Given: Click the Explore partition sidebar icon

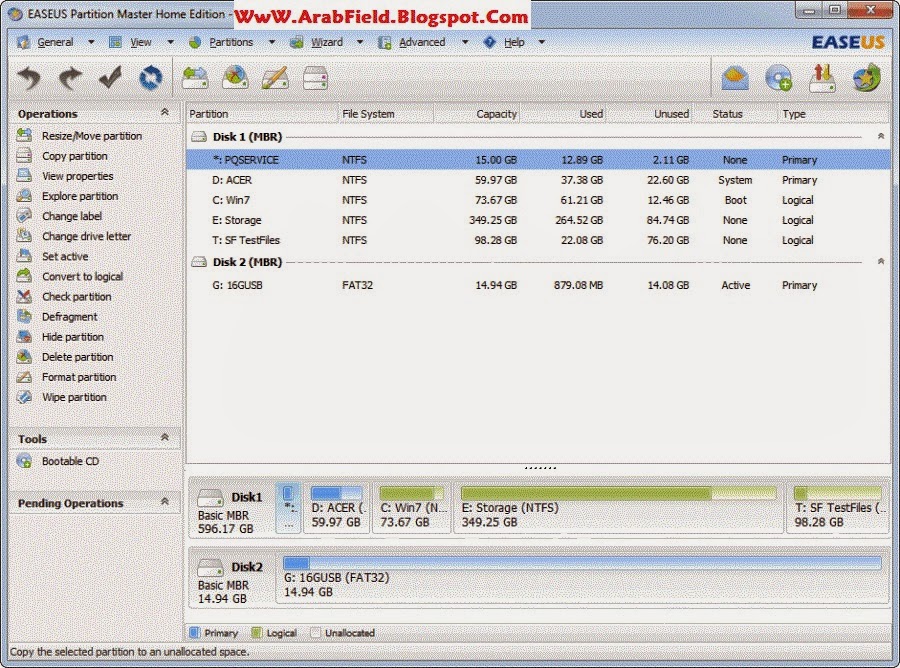Looking at the screenshot, I should 24,196.
